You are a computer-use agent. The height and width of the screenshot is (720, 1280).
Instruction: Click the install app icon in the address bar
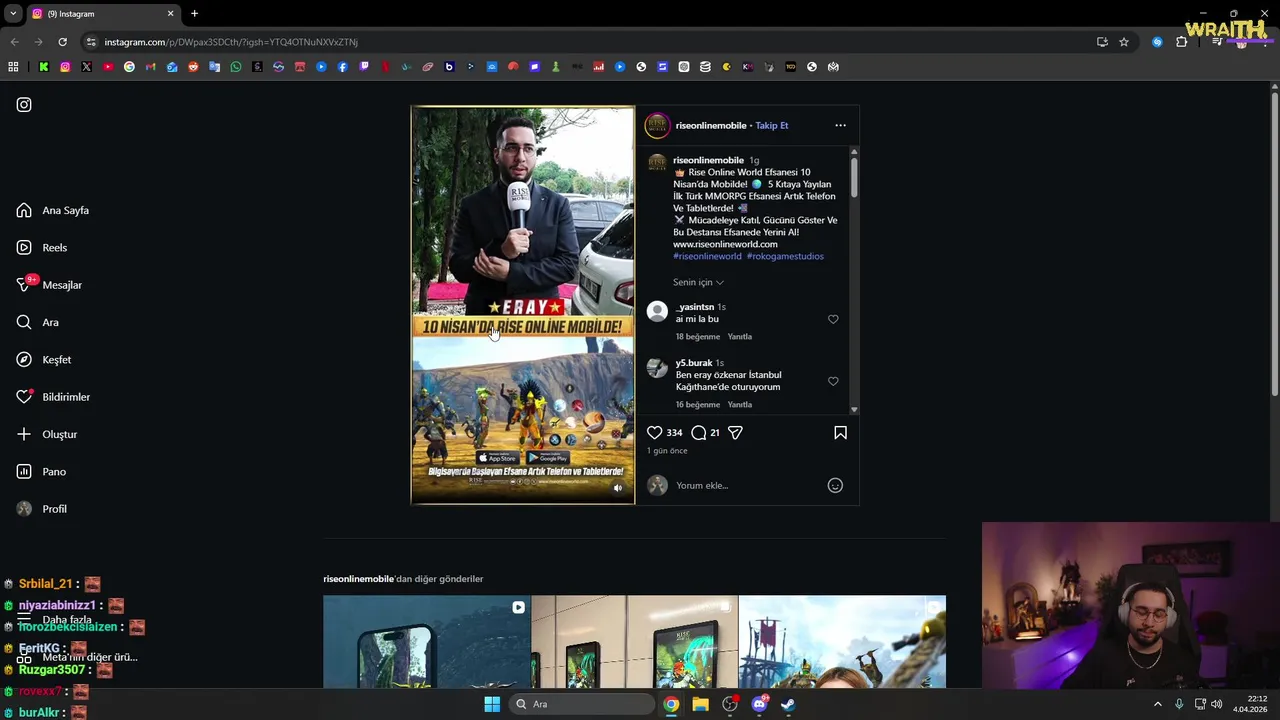pyautogui.click(x=1102, y=42)
